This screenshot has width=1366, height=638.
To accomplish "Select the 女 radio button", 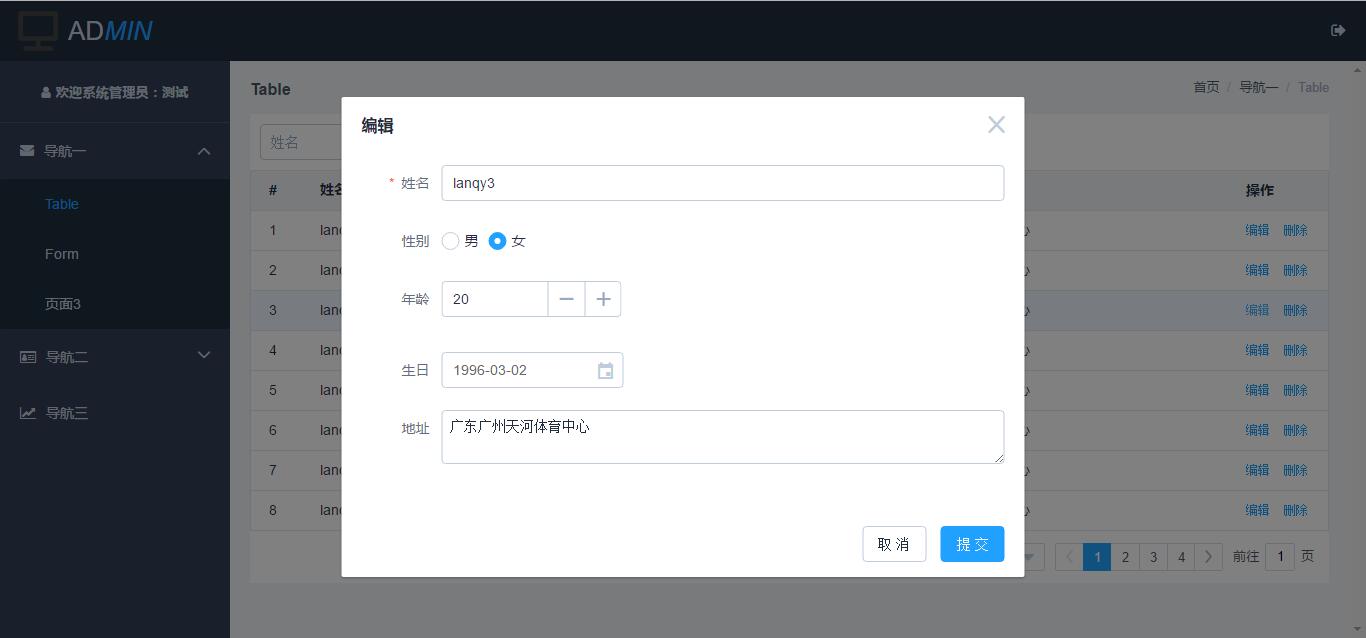I will (497, 241).
